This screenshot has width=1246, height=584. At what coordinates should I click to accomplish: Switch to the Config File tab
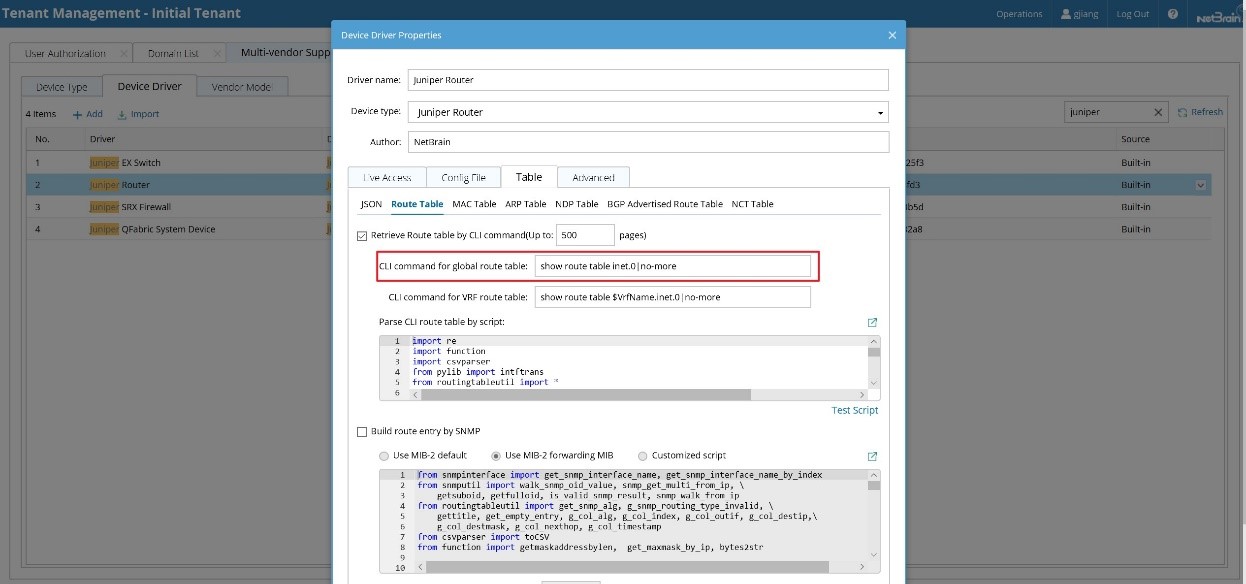pyautogui.click(x=463, y=177)
